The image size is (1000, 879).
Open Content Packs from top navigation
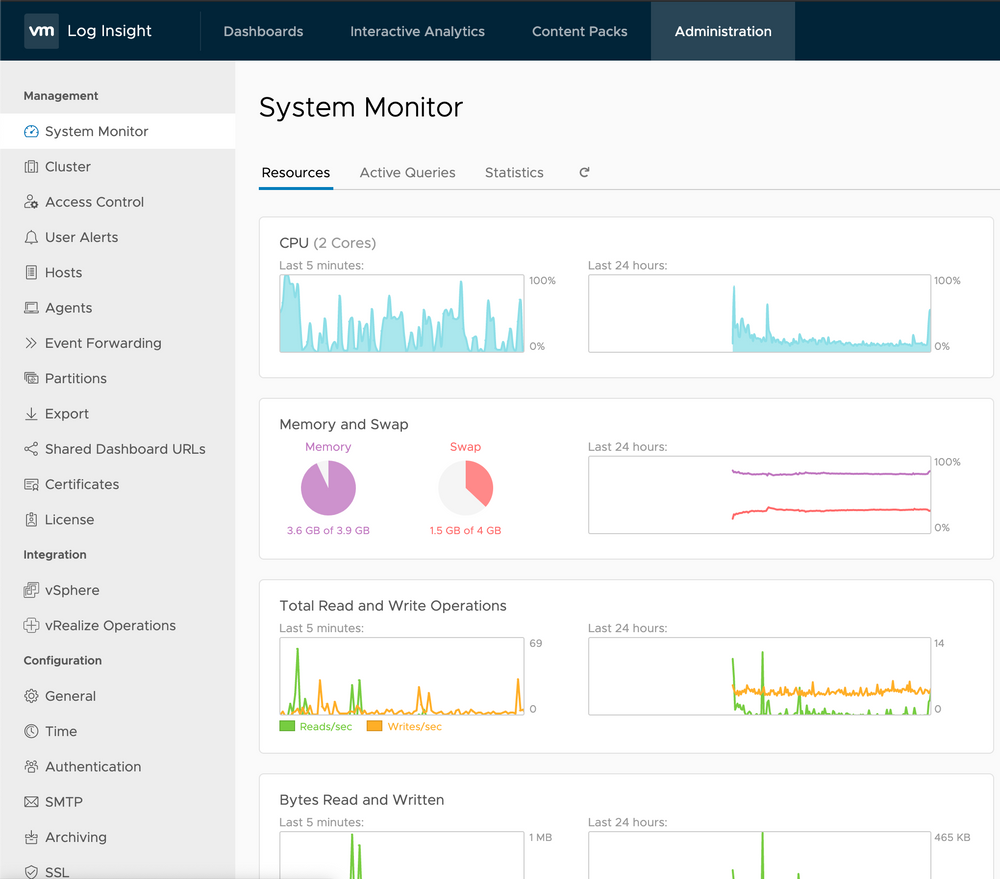pos(579,31)
